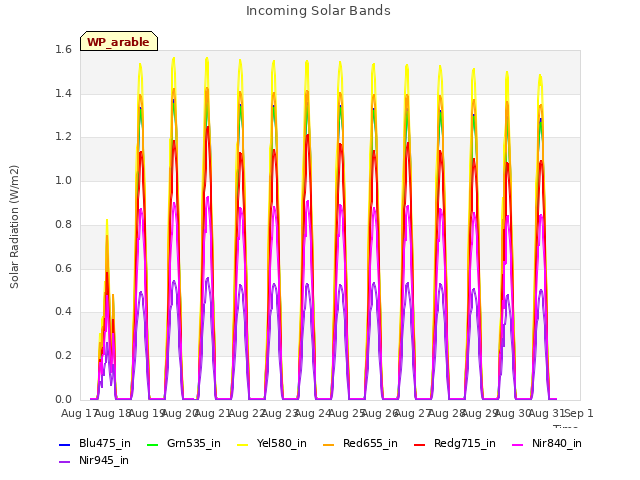Click the Incoming Solar Bands chart title
This screenshot has height=480, width=640.
click(x=318, y=11)
